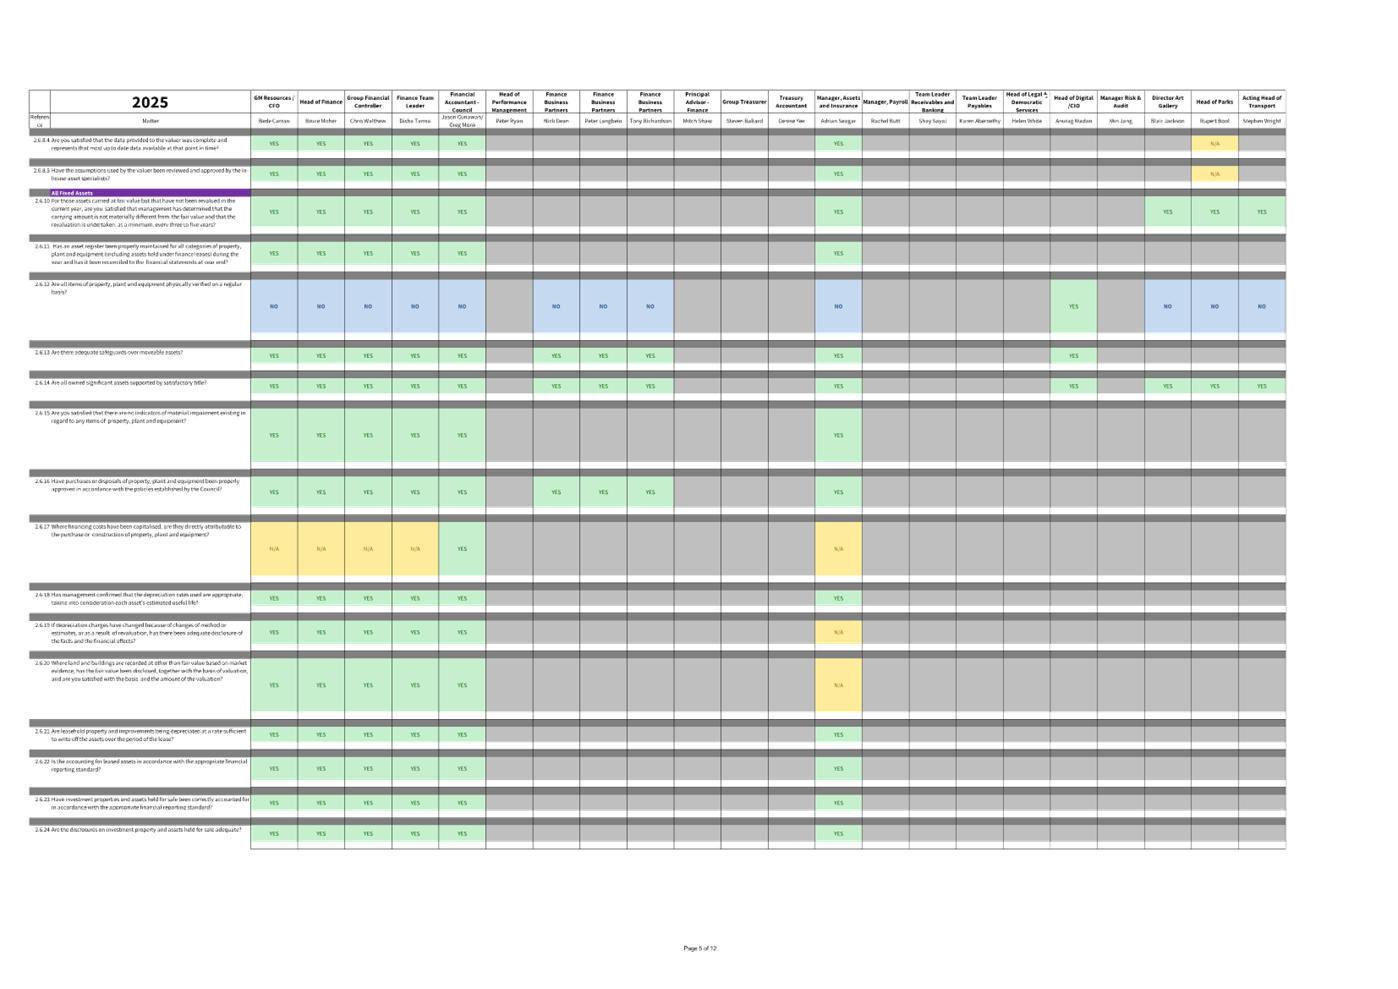Select the first column header right of 2025
Viewport: 1398px width, 989px height.
pyautogui.click(x=274, y=102)
